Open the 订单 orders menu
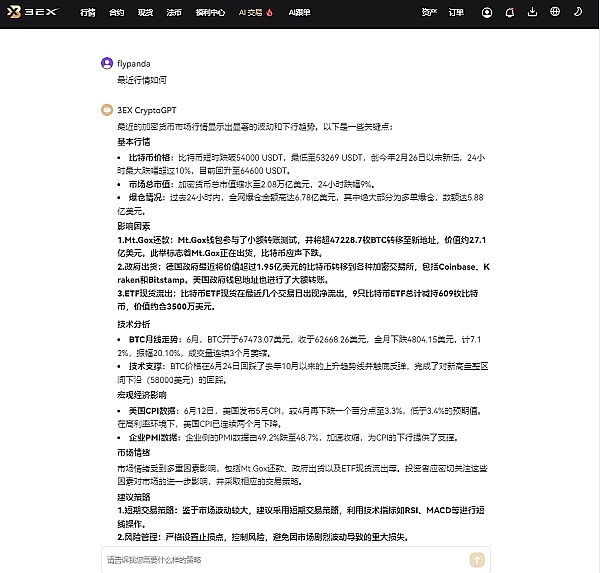 (x=456, y=13)
